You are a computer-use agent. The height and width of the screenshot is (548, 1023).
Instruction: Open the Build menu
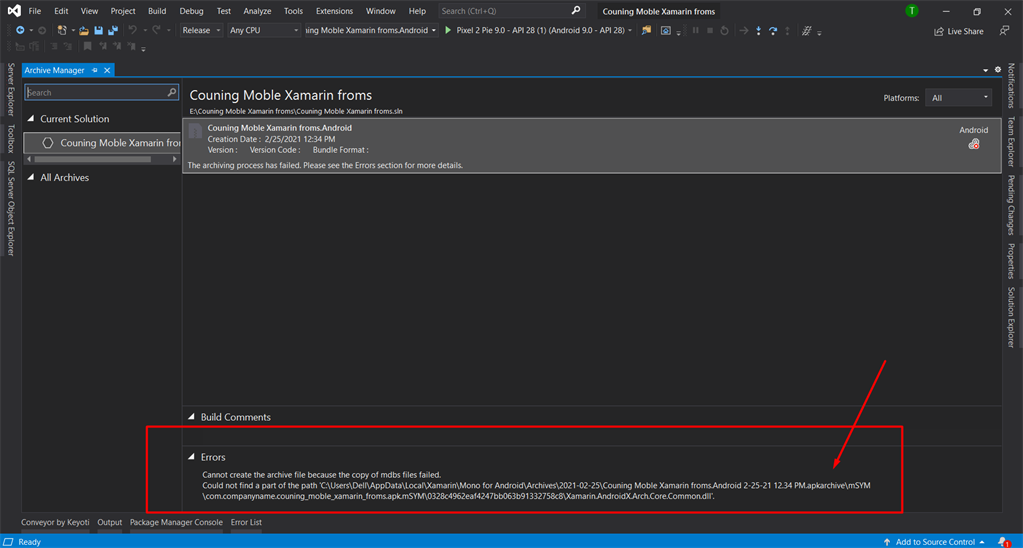[x=157, y=11]
